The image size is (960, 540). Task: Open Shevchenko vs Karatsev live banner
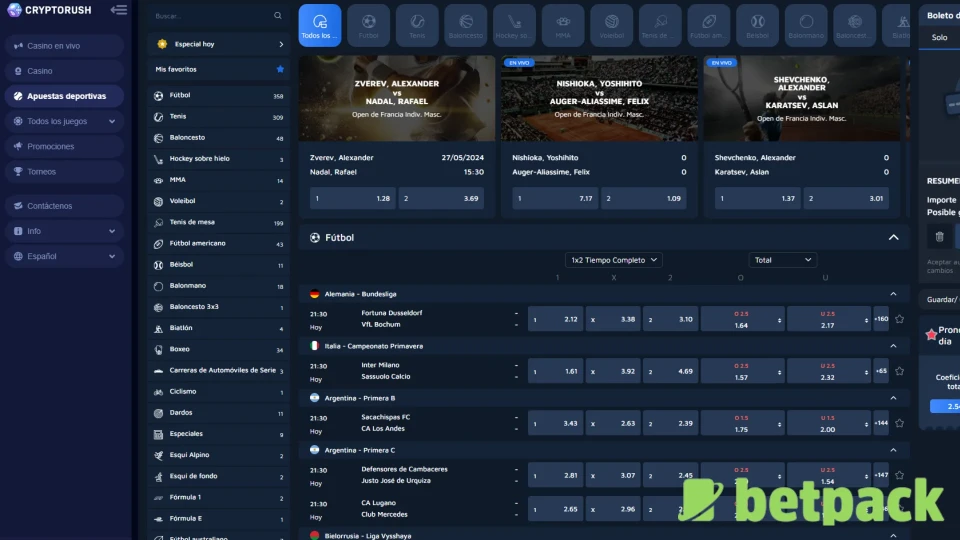pyautogui.click(x=802, y=99)
